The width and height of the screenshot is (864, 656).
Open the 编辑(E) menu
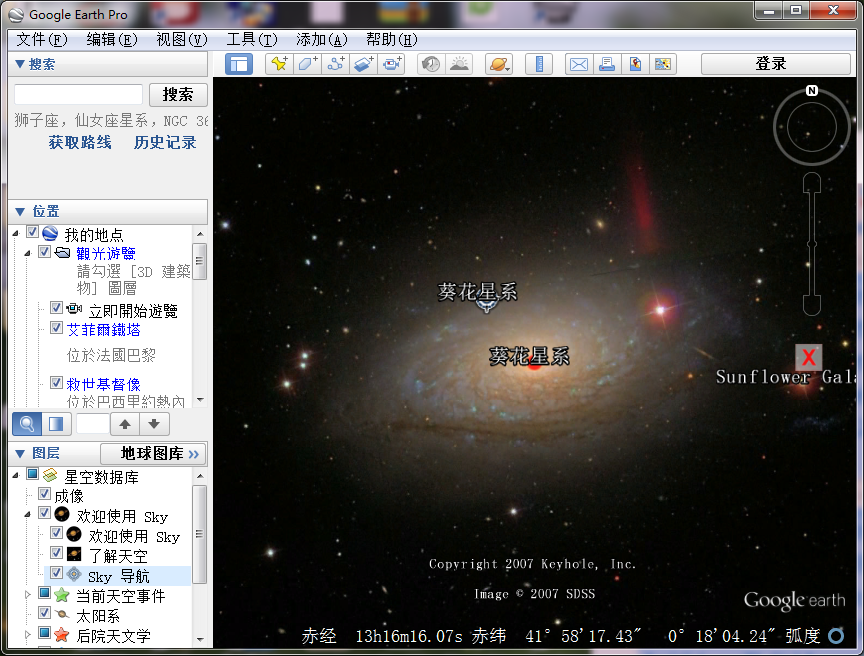click(x=112, y=40)
